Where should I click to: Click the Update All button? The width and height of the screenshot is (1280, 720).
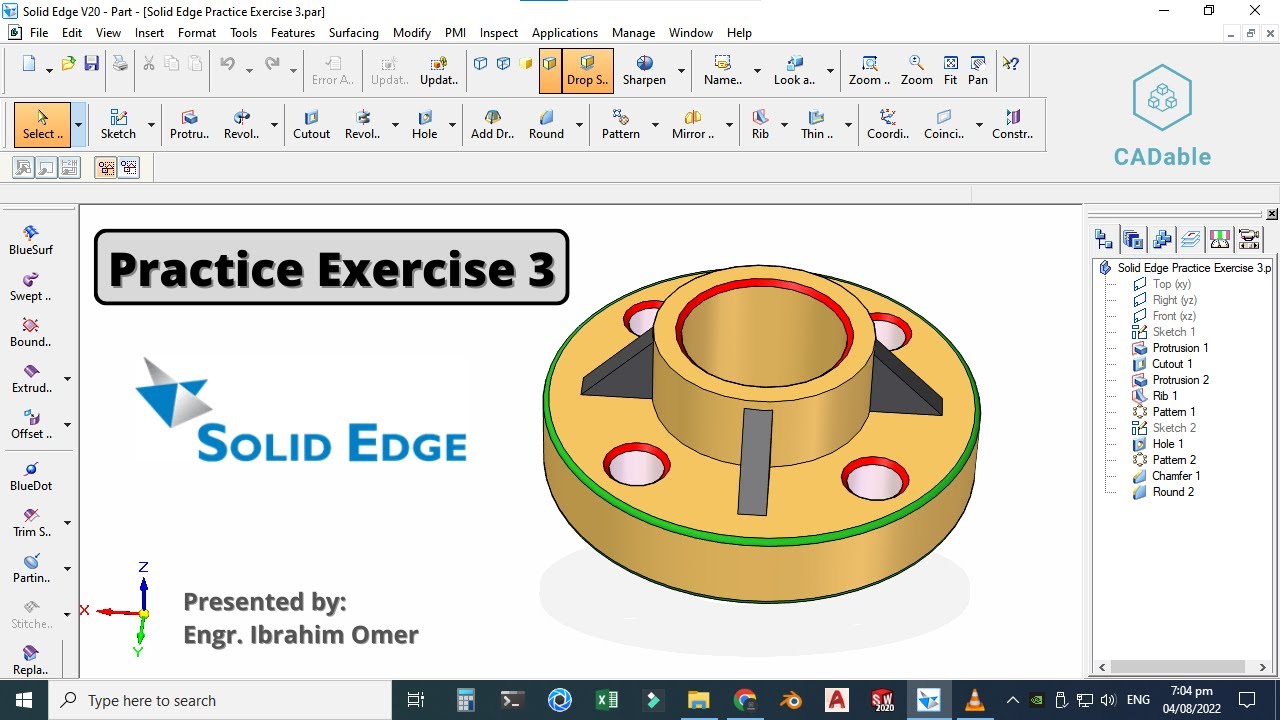pos(438,70)
